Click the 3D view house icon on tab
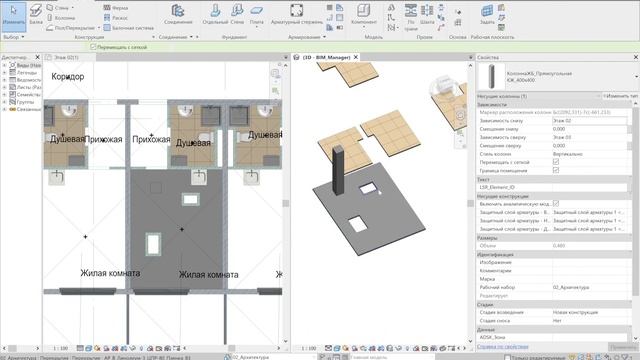This screenshot has height=360, width=640. click(x=297, y=57)
